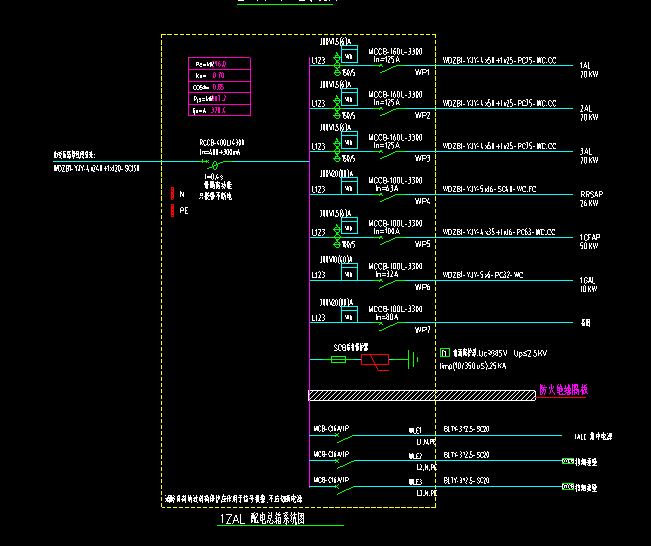The image size is (651, 546).
Task: Click the magenta fireproof tray label text
Action: click(563, 390)
